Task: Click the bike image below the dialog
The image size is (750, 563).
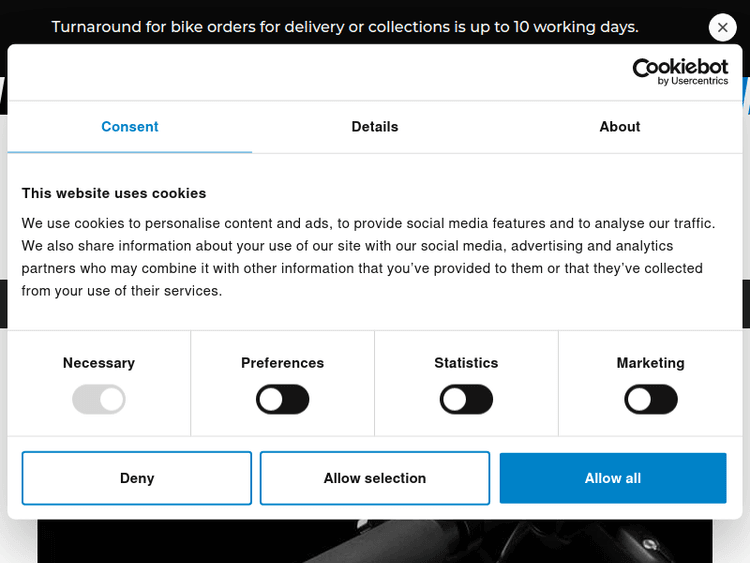Action: click(x=375, y=542)
